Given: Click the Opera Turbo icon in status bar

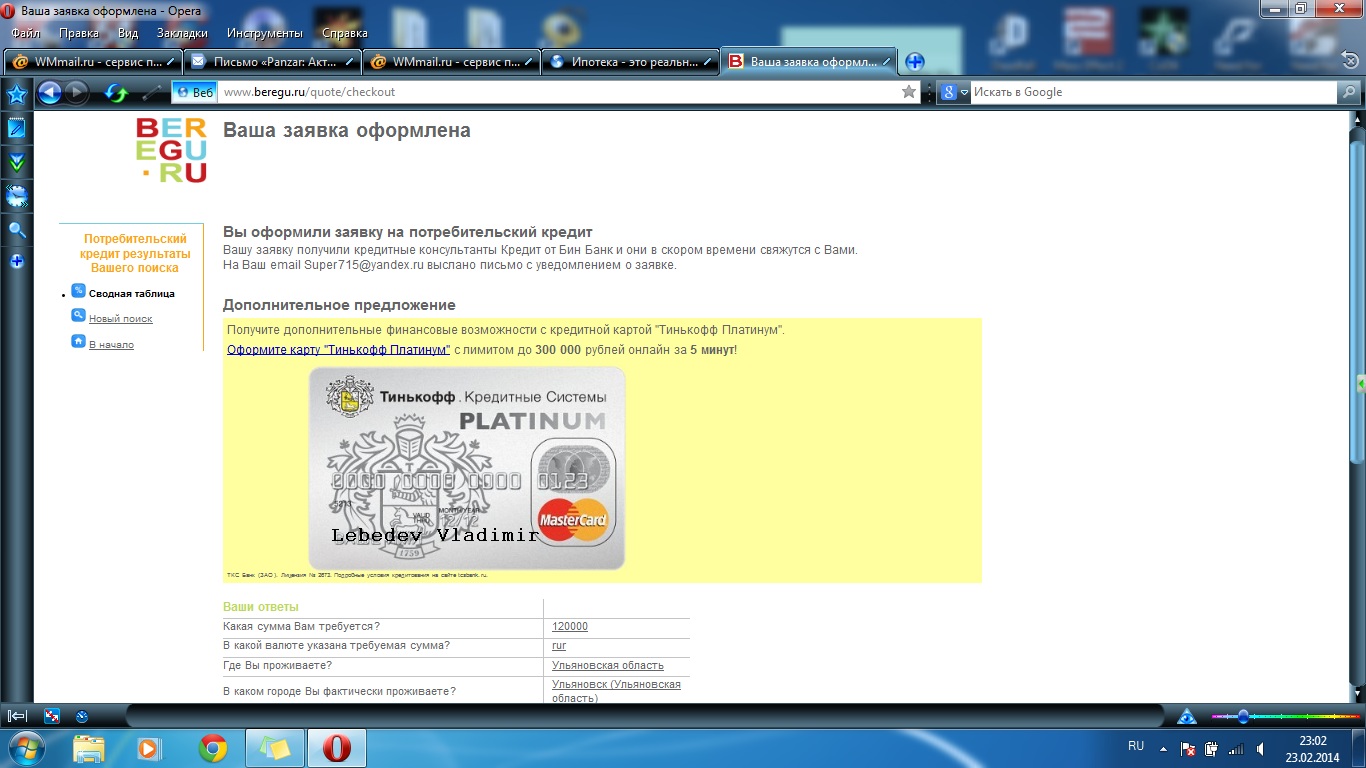Looking at the screenshot, I should (82, 716).
